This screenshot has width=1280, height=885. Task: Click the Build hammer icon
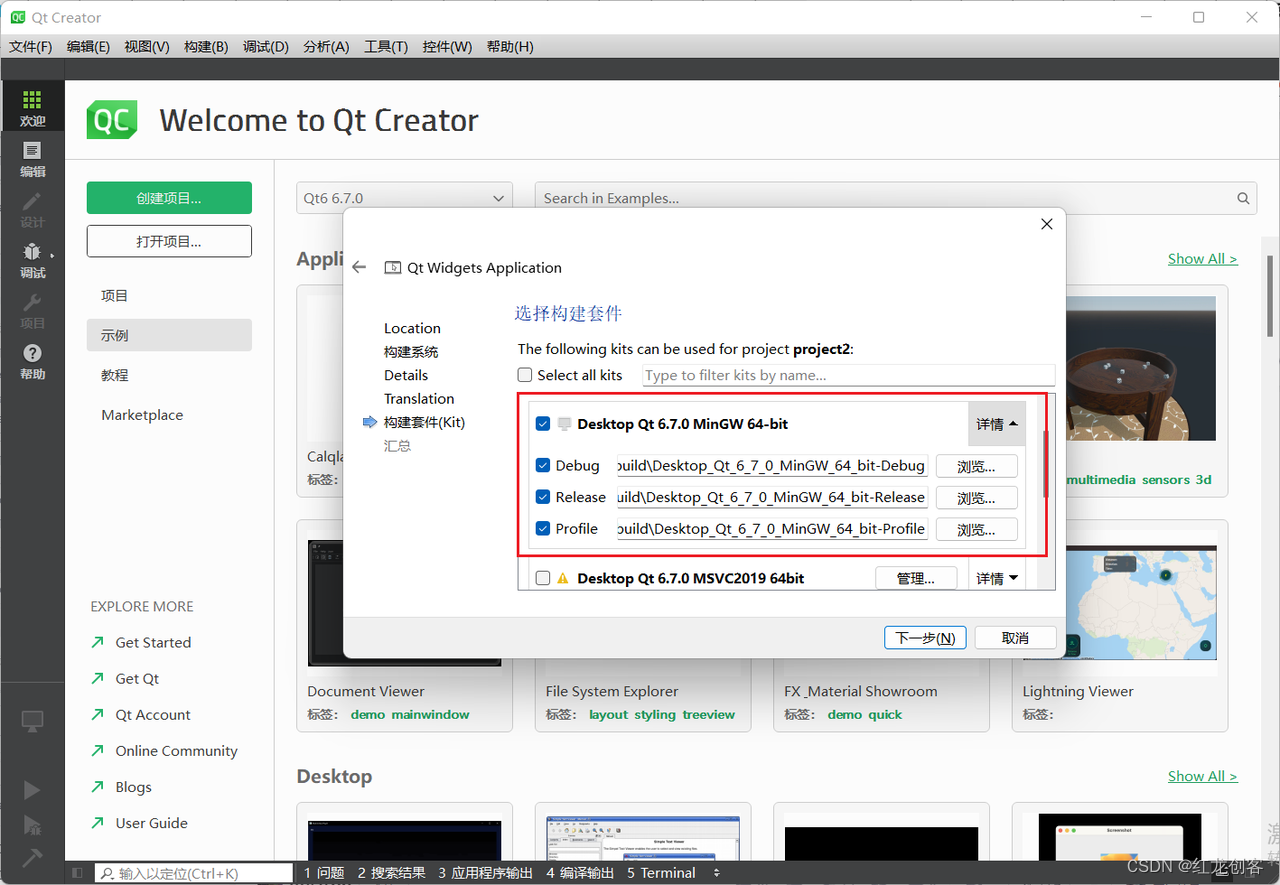point(32,857)
